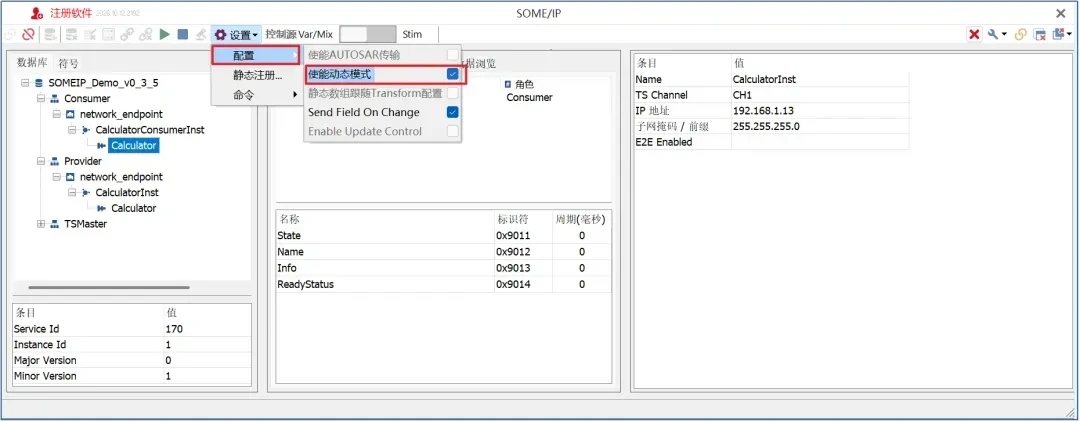This screenshot has height=422, width=1080.
Task: Close the SOME/IP window
Action: (x=1061, y=13)
